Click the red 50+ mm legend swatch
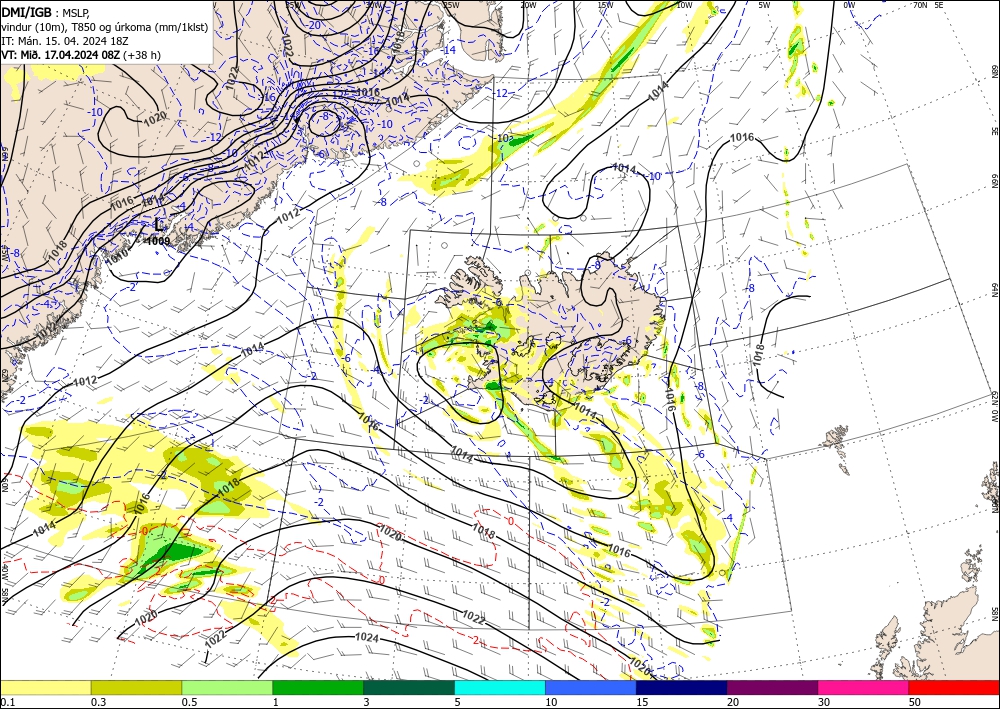The image size is (1000, 709). click(954, 687)
